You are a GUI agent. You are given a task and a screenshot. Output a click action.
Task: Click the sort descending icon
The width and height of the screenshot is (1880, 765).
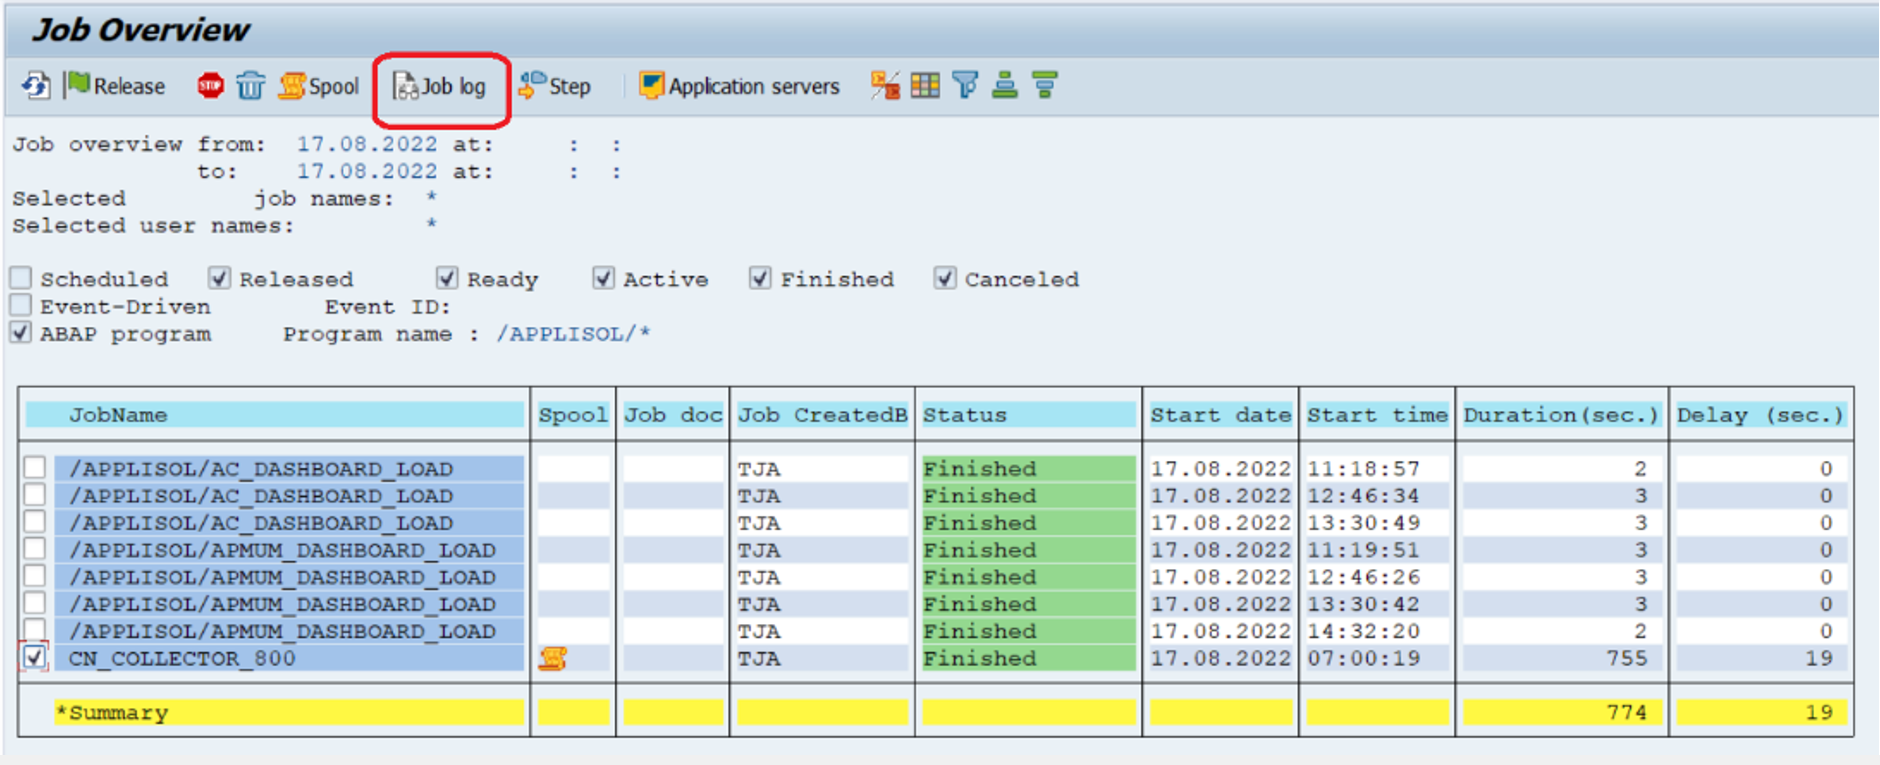(1045, 86)
